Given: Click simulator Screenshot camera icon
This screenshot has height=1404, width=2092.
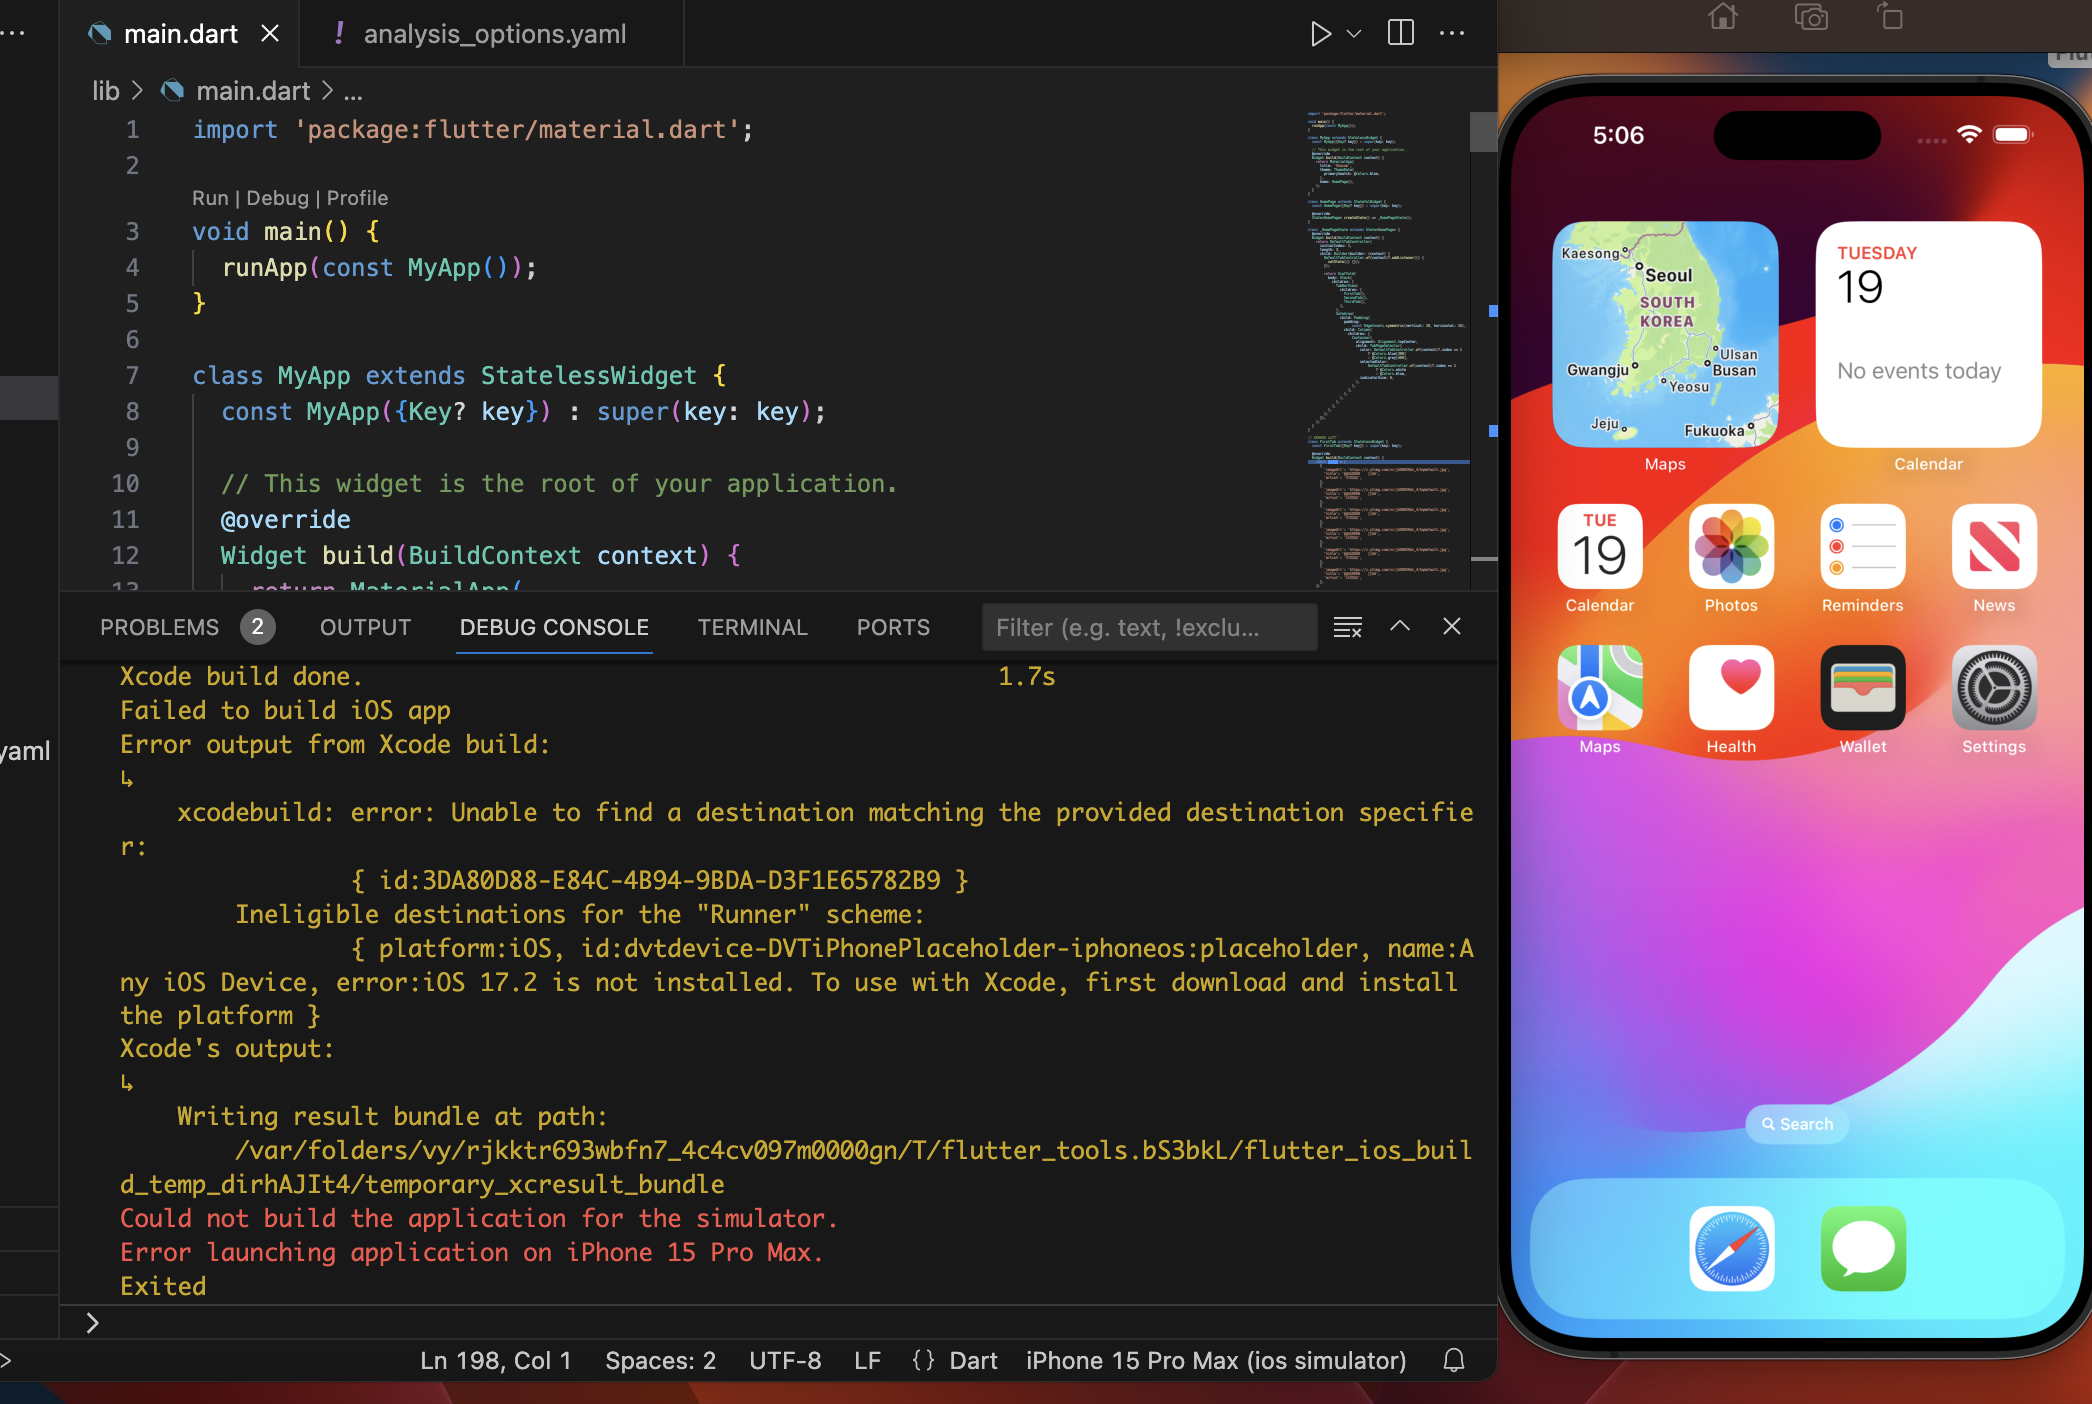Looking at the screenshot, I should pos(1810,17).
